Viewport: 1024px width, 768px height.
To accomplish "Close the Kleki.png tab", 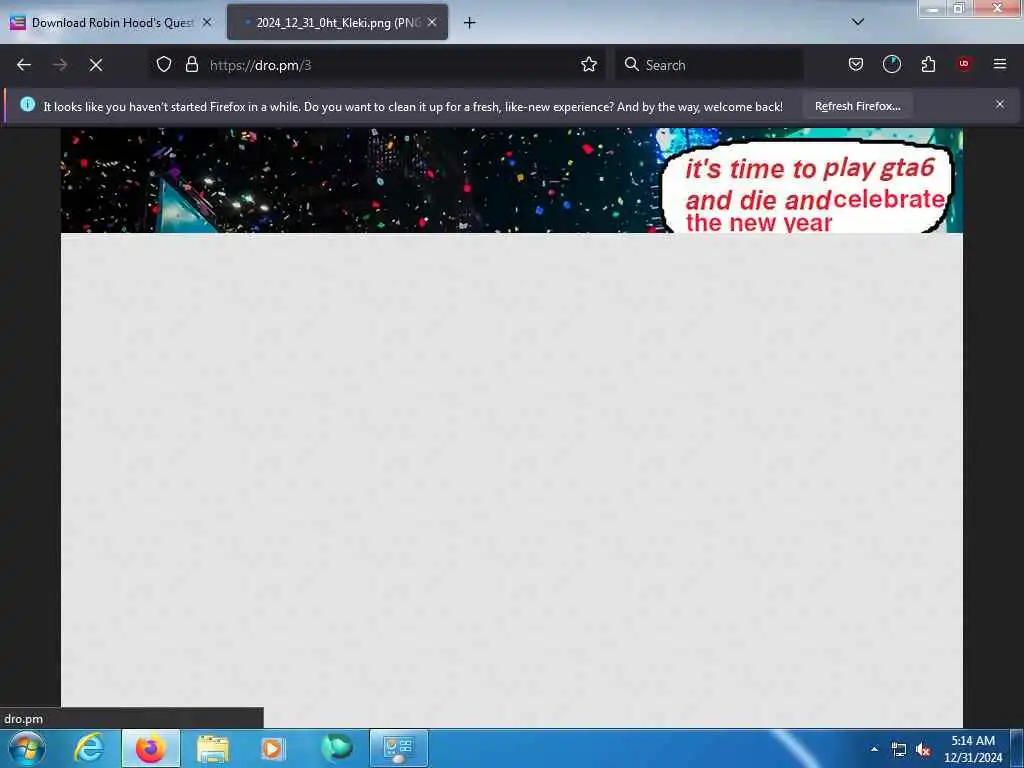I will coord(432,22).
